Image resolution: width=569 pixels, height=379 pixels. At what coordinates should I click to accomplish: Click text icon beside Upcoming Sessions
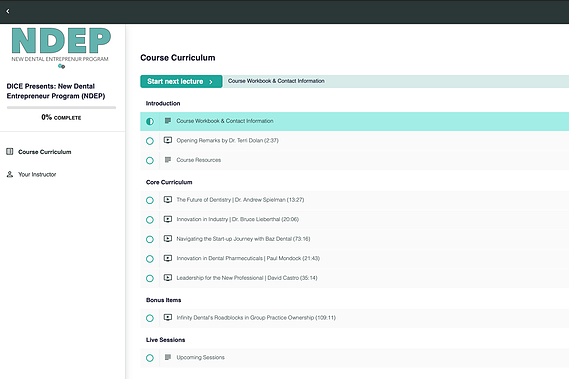click(x=168, y=357)
